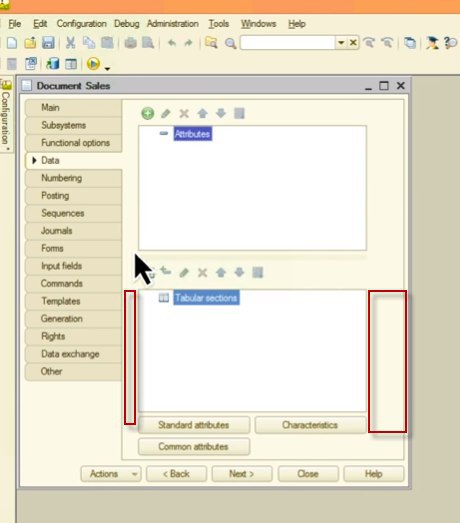Image resolution: width=460 pixels, height=523 pixels.
Task: Switch to the Input fields tab
Action: tap(73, 266)
